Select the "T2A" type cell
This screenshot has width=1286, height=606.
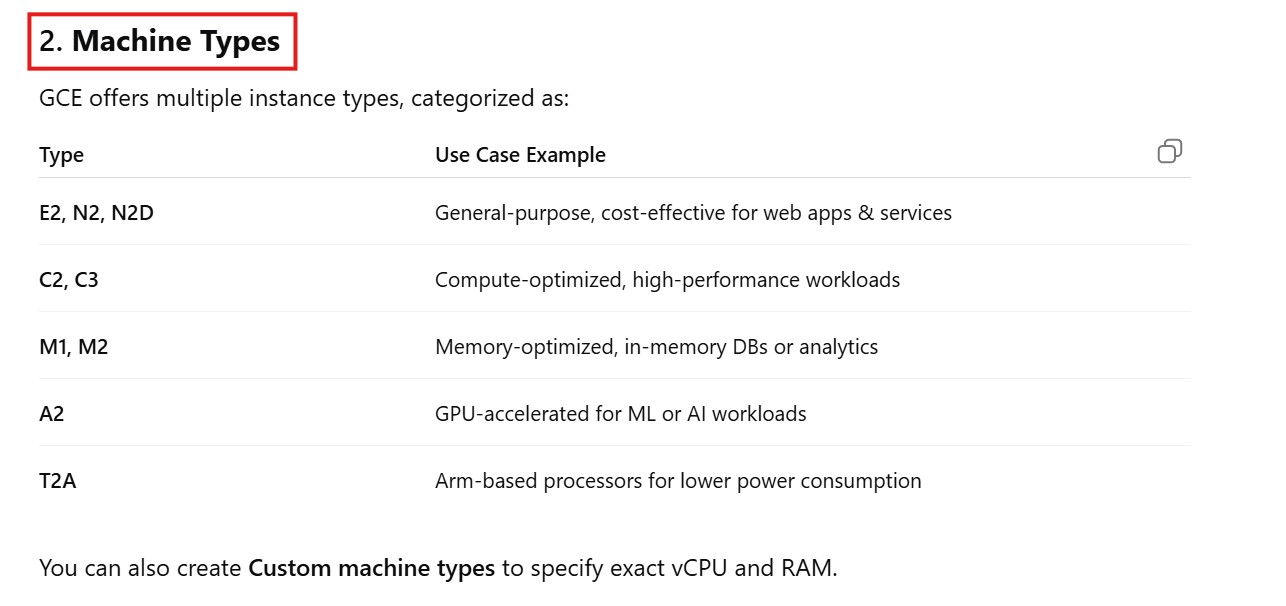click(58, 481)
